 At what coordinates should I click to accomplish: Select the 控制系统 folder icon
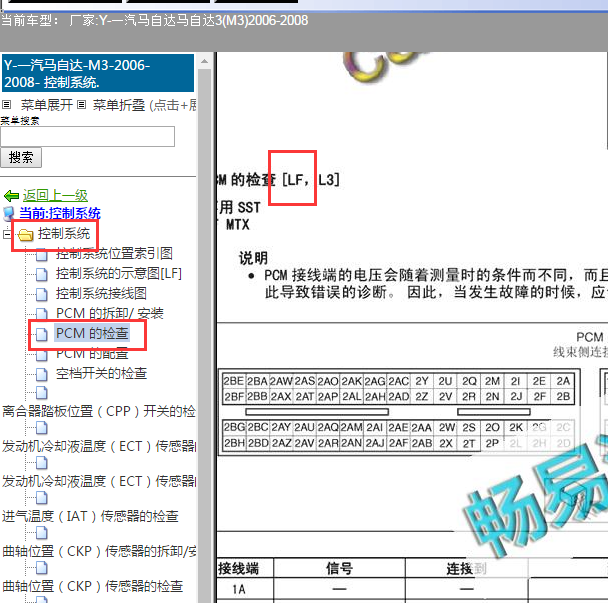[26, 235]
